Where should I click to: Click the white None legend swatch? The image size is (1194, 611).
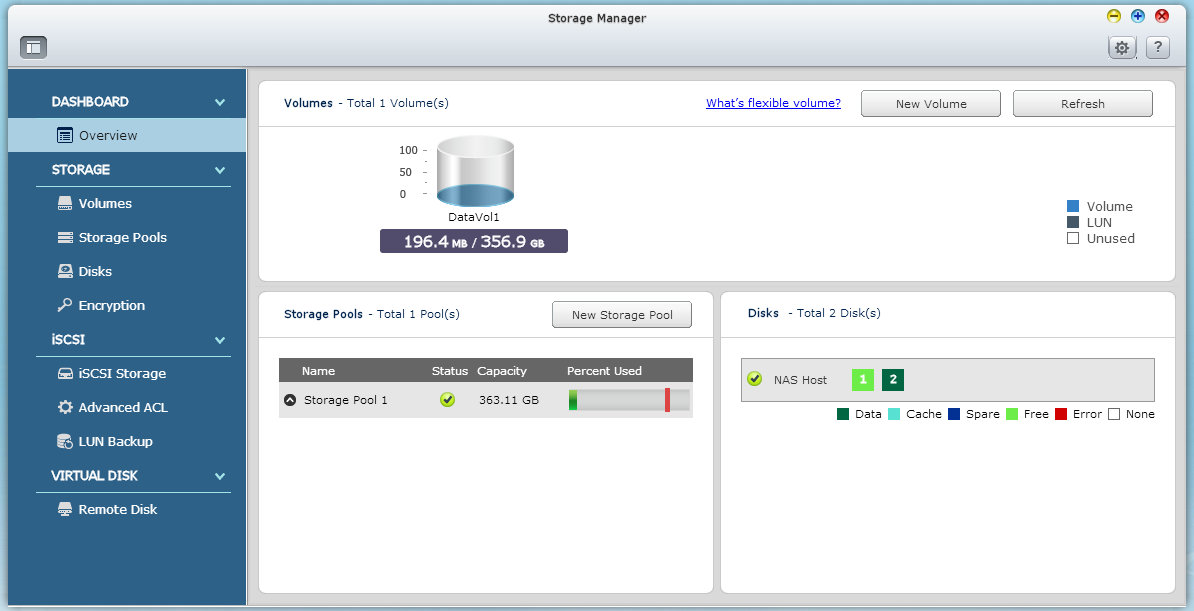pyautogui.click(x=1114, y=414)
